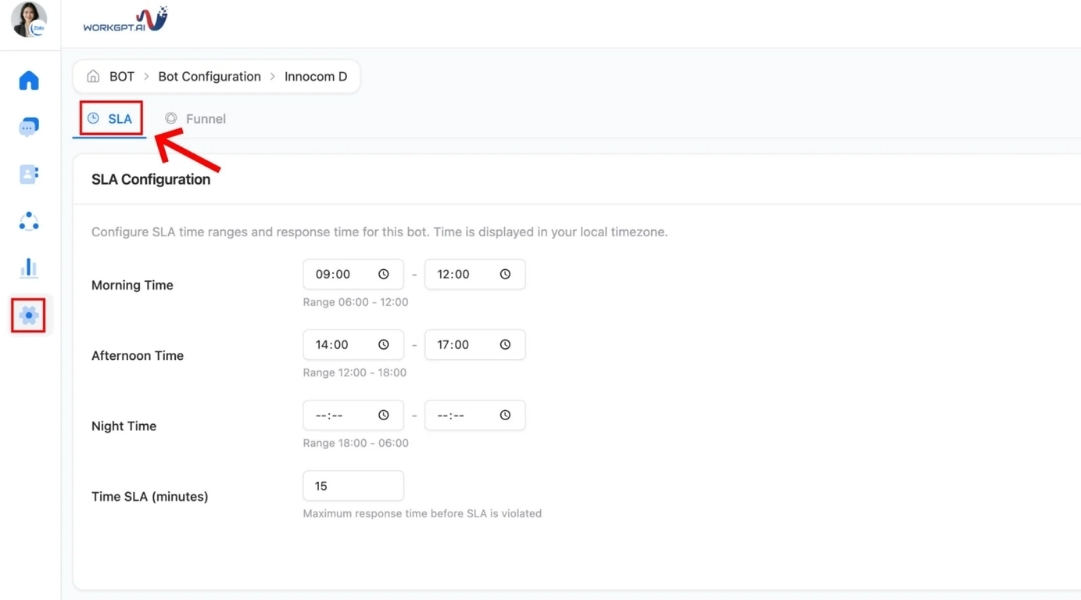This screenshot has width=1081, height=600.
Task: Go to the Home sidebar icon
Action: (x=29, y=81)
